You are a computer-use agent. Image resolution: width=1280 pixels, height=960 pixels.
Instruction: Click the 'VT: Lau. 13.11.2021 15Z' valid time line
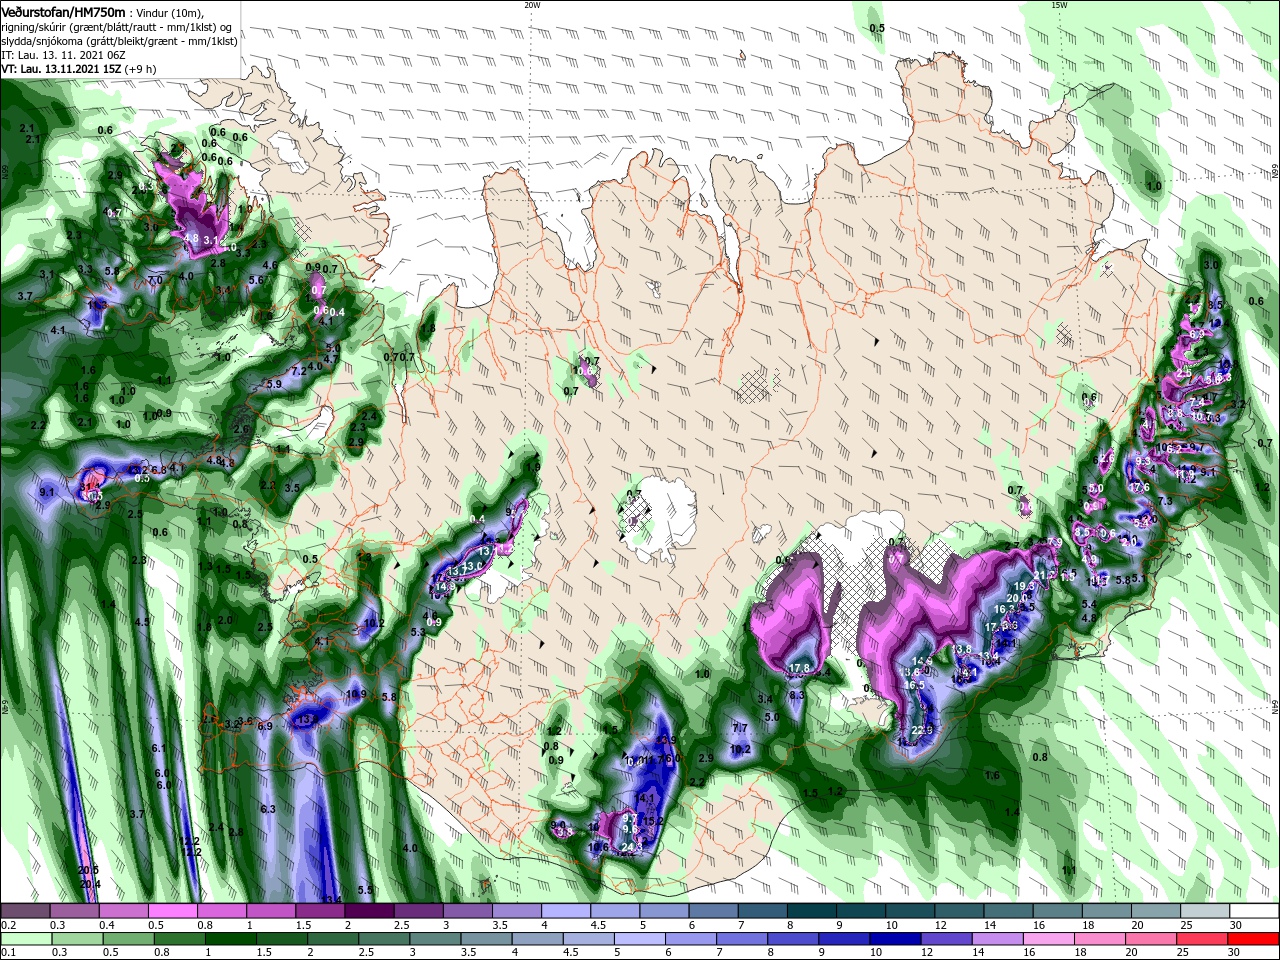[61, 69]
